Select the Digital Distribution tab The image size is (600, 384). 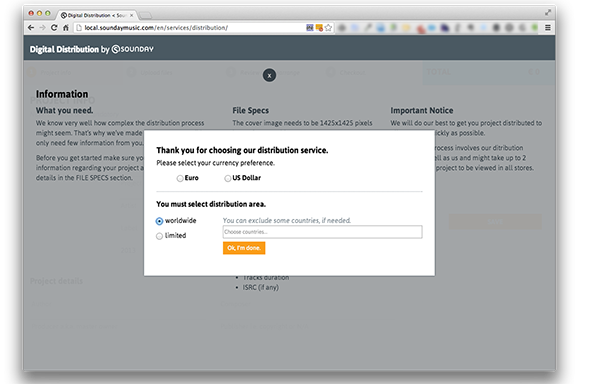click(97, 15)
